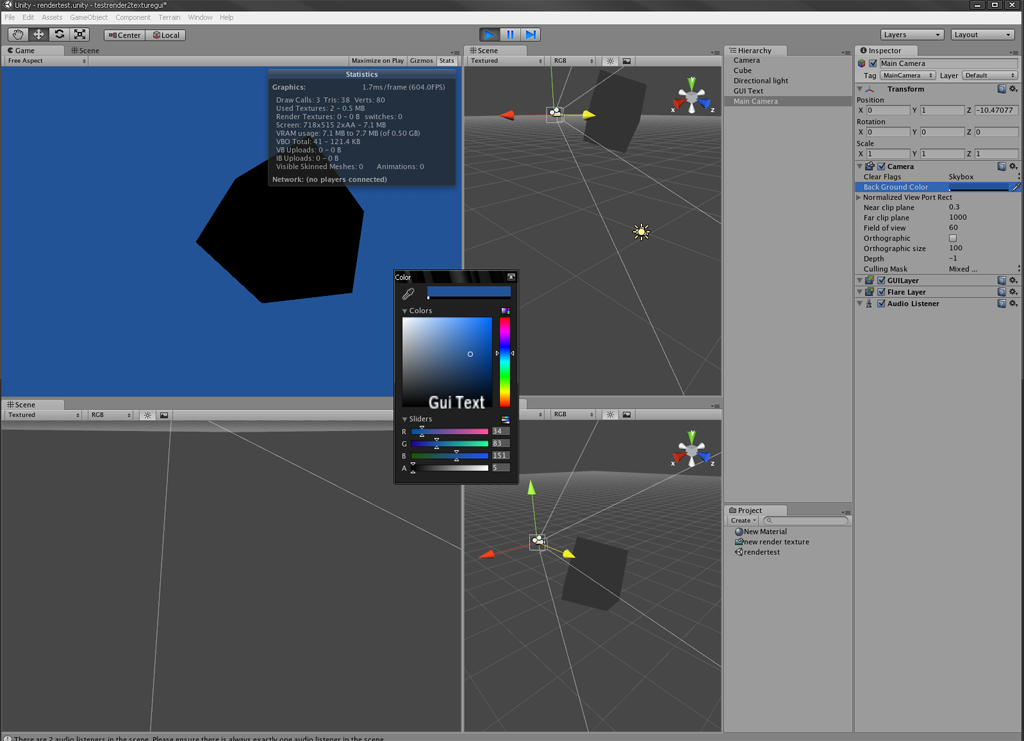
Task: Open the GameObject menu
Action: coord(87,16)
